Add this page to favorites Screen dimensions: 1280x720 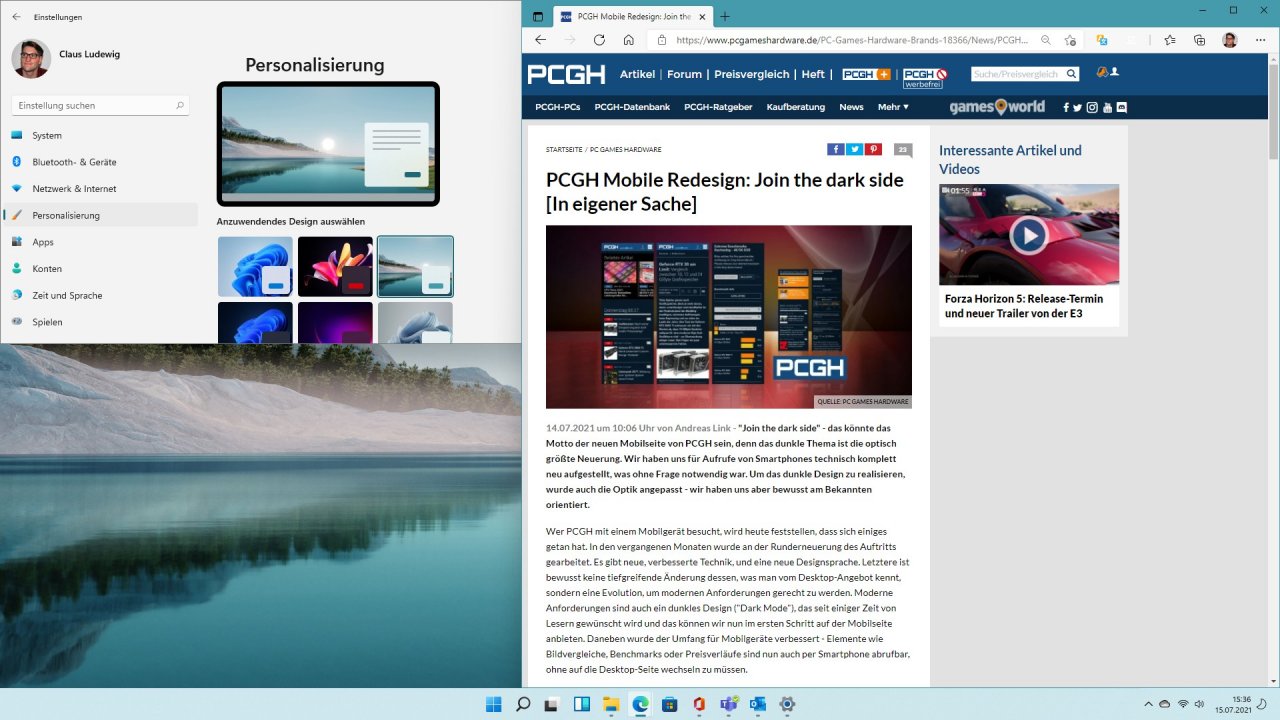coord(1070,40)
